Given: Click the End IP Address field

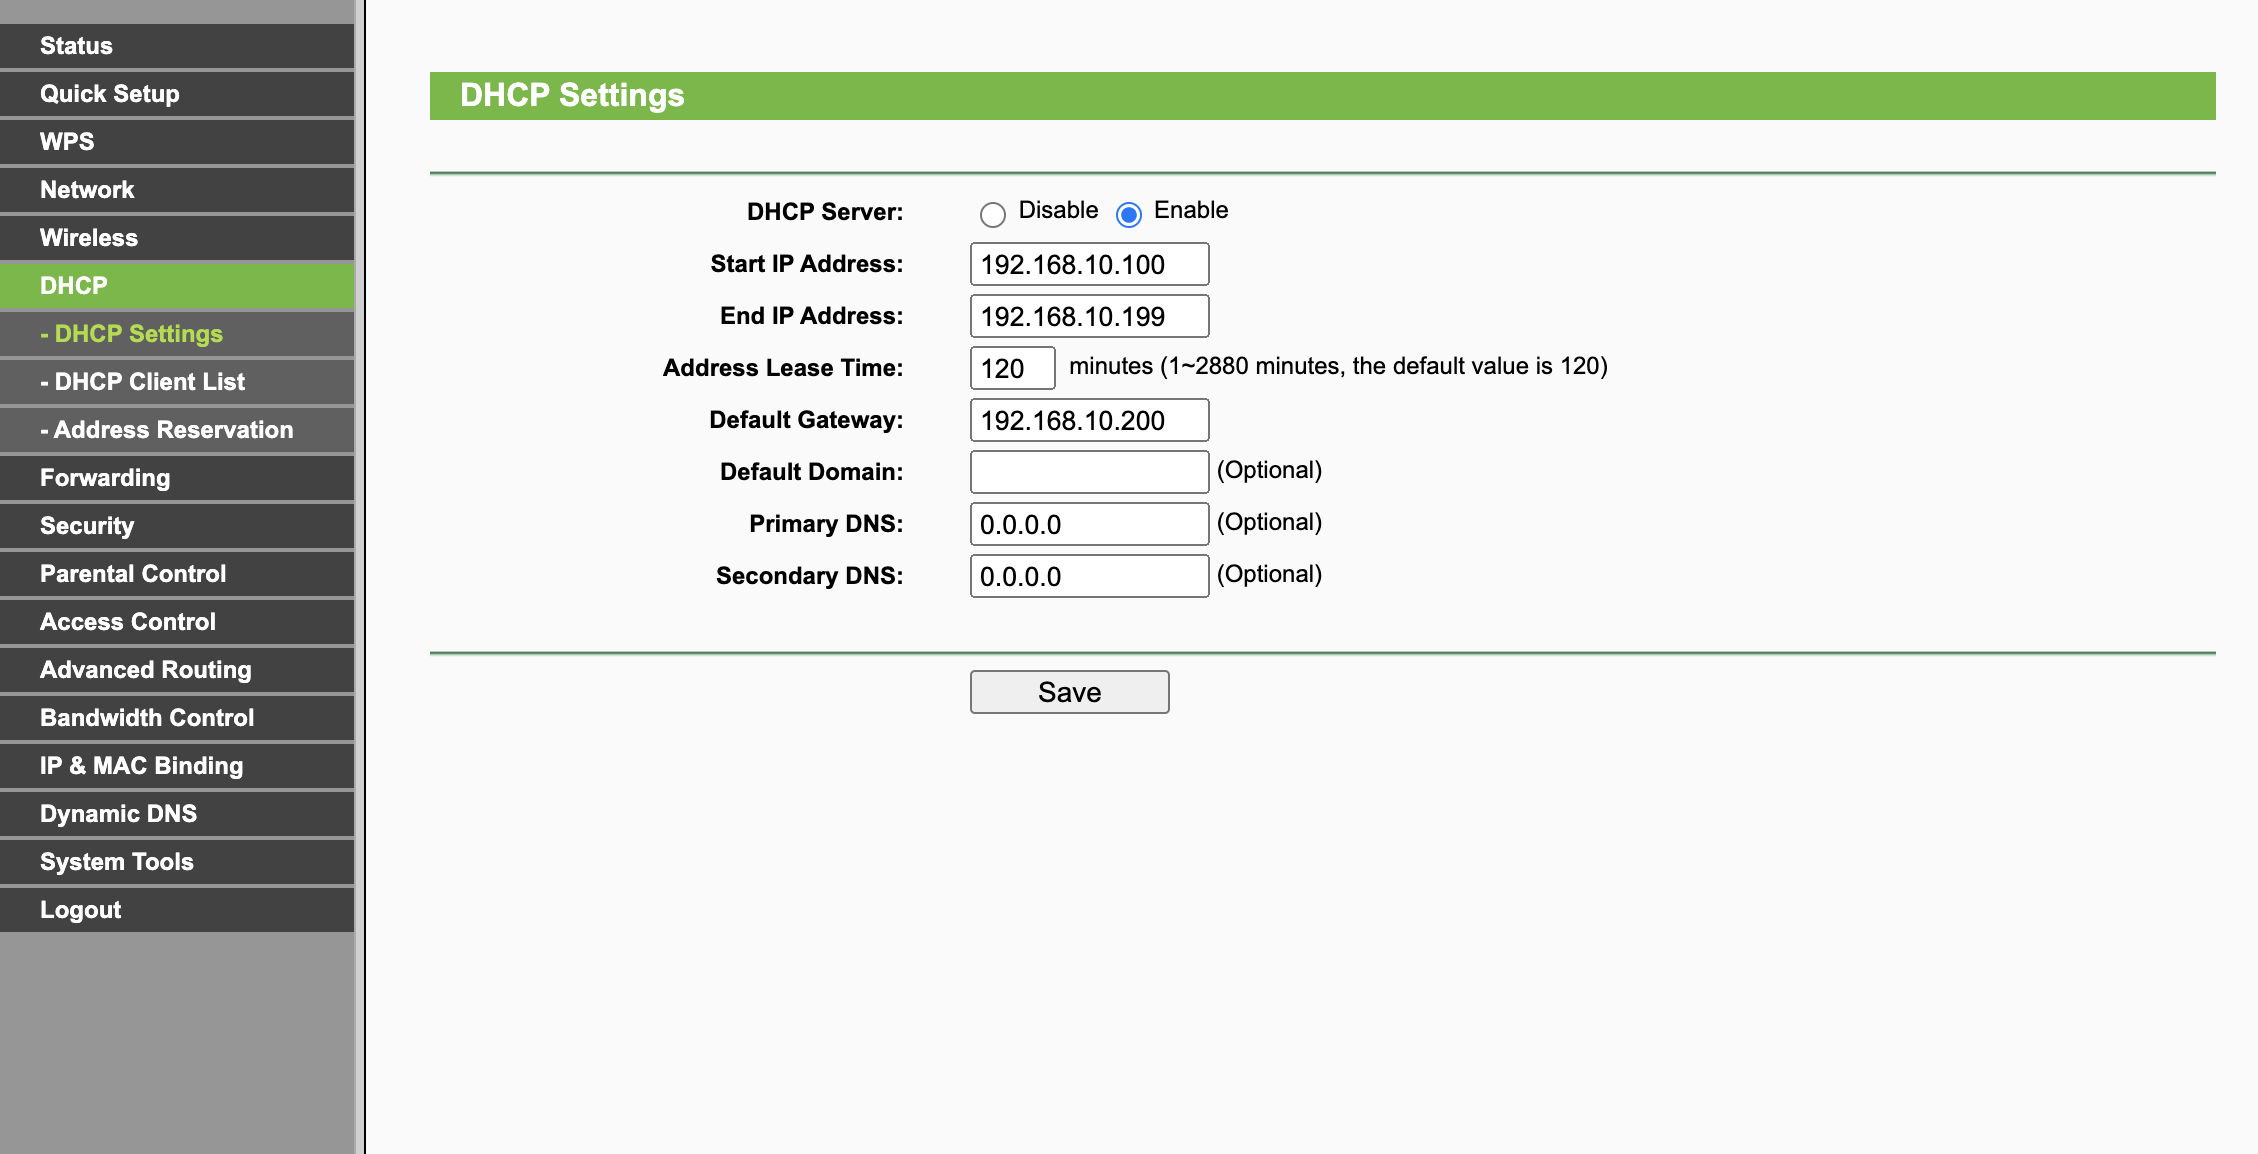Looking at the screenshot, I should (x=1089, y=316).
